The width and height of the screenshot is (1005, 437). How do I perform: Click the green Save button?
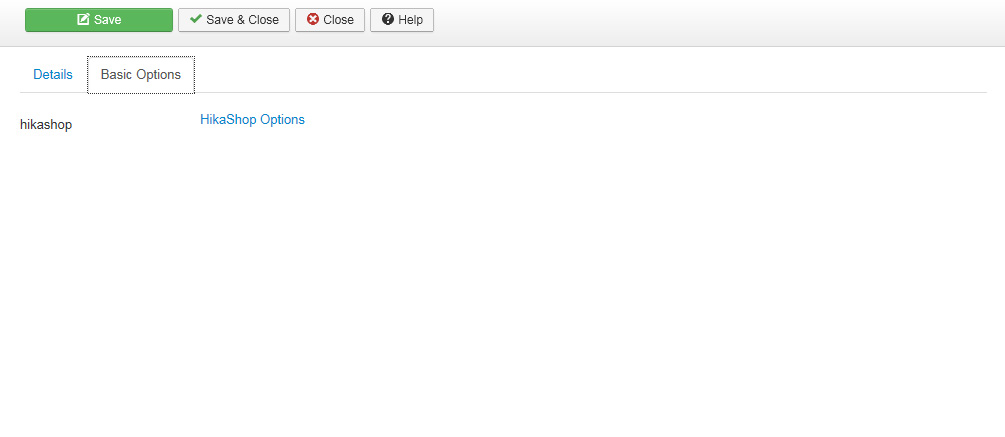[99, 20]
